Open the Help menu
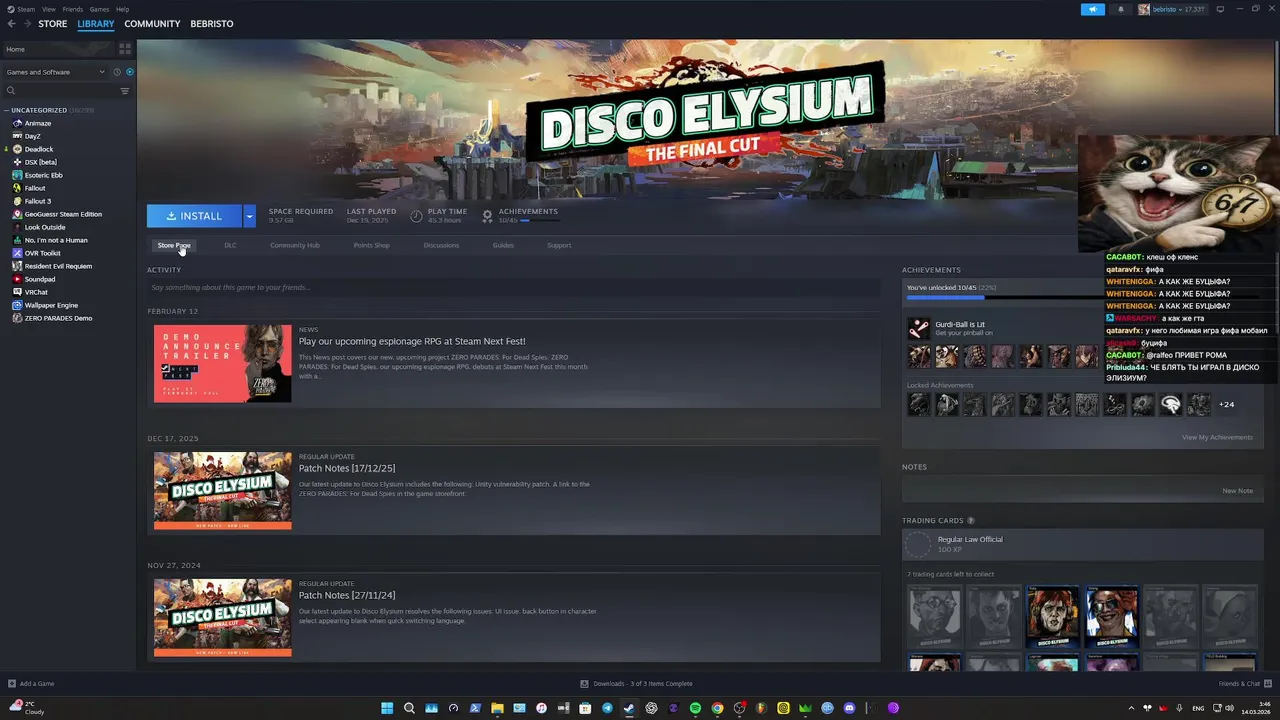Screen dimensions: 1280x720 click(x=122, y=9)
